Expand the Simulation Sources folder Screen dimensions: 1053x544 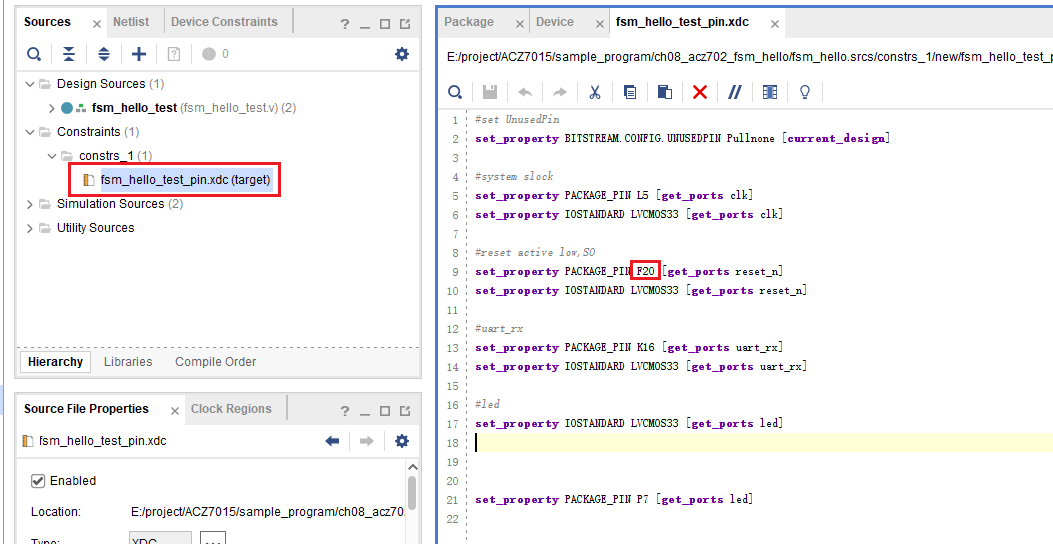pyautogui.click(x=31, y=204)
